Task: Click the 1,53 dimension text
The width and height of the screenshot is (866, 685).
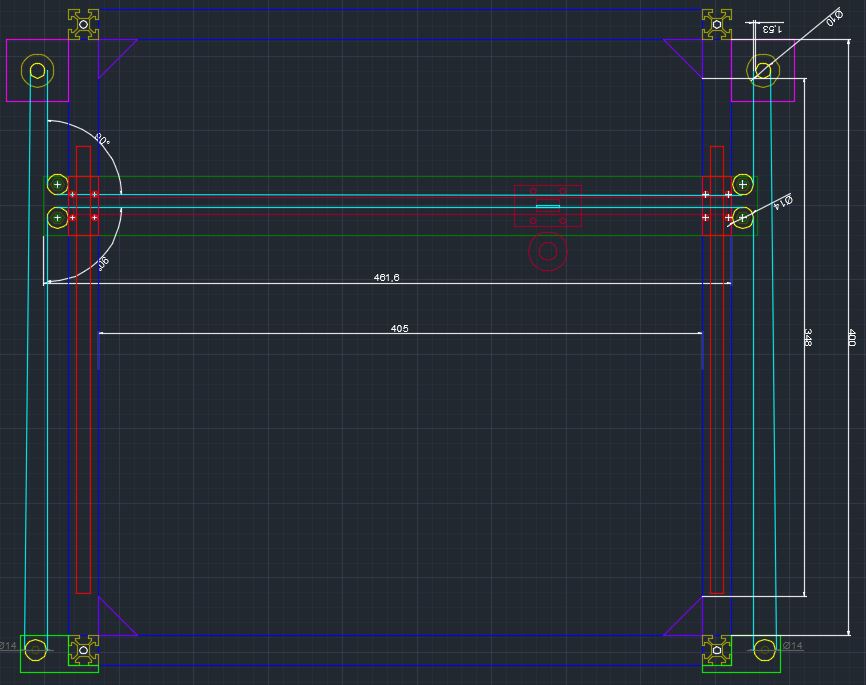Action: [x=771, y=29]
